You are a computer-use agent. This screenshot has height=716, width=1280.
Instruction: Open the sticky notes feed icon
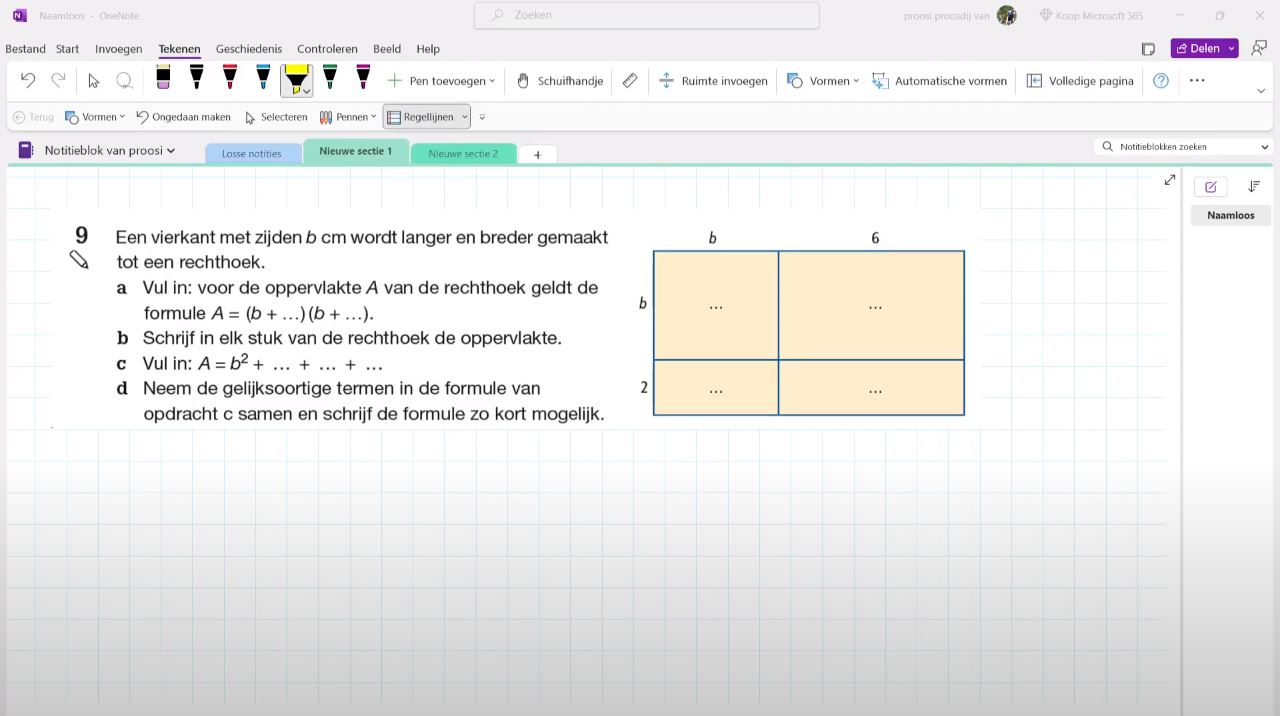click(1148, 48)
